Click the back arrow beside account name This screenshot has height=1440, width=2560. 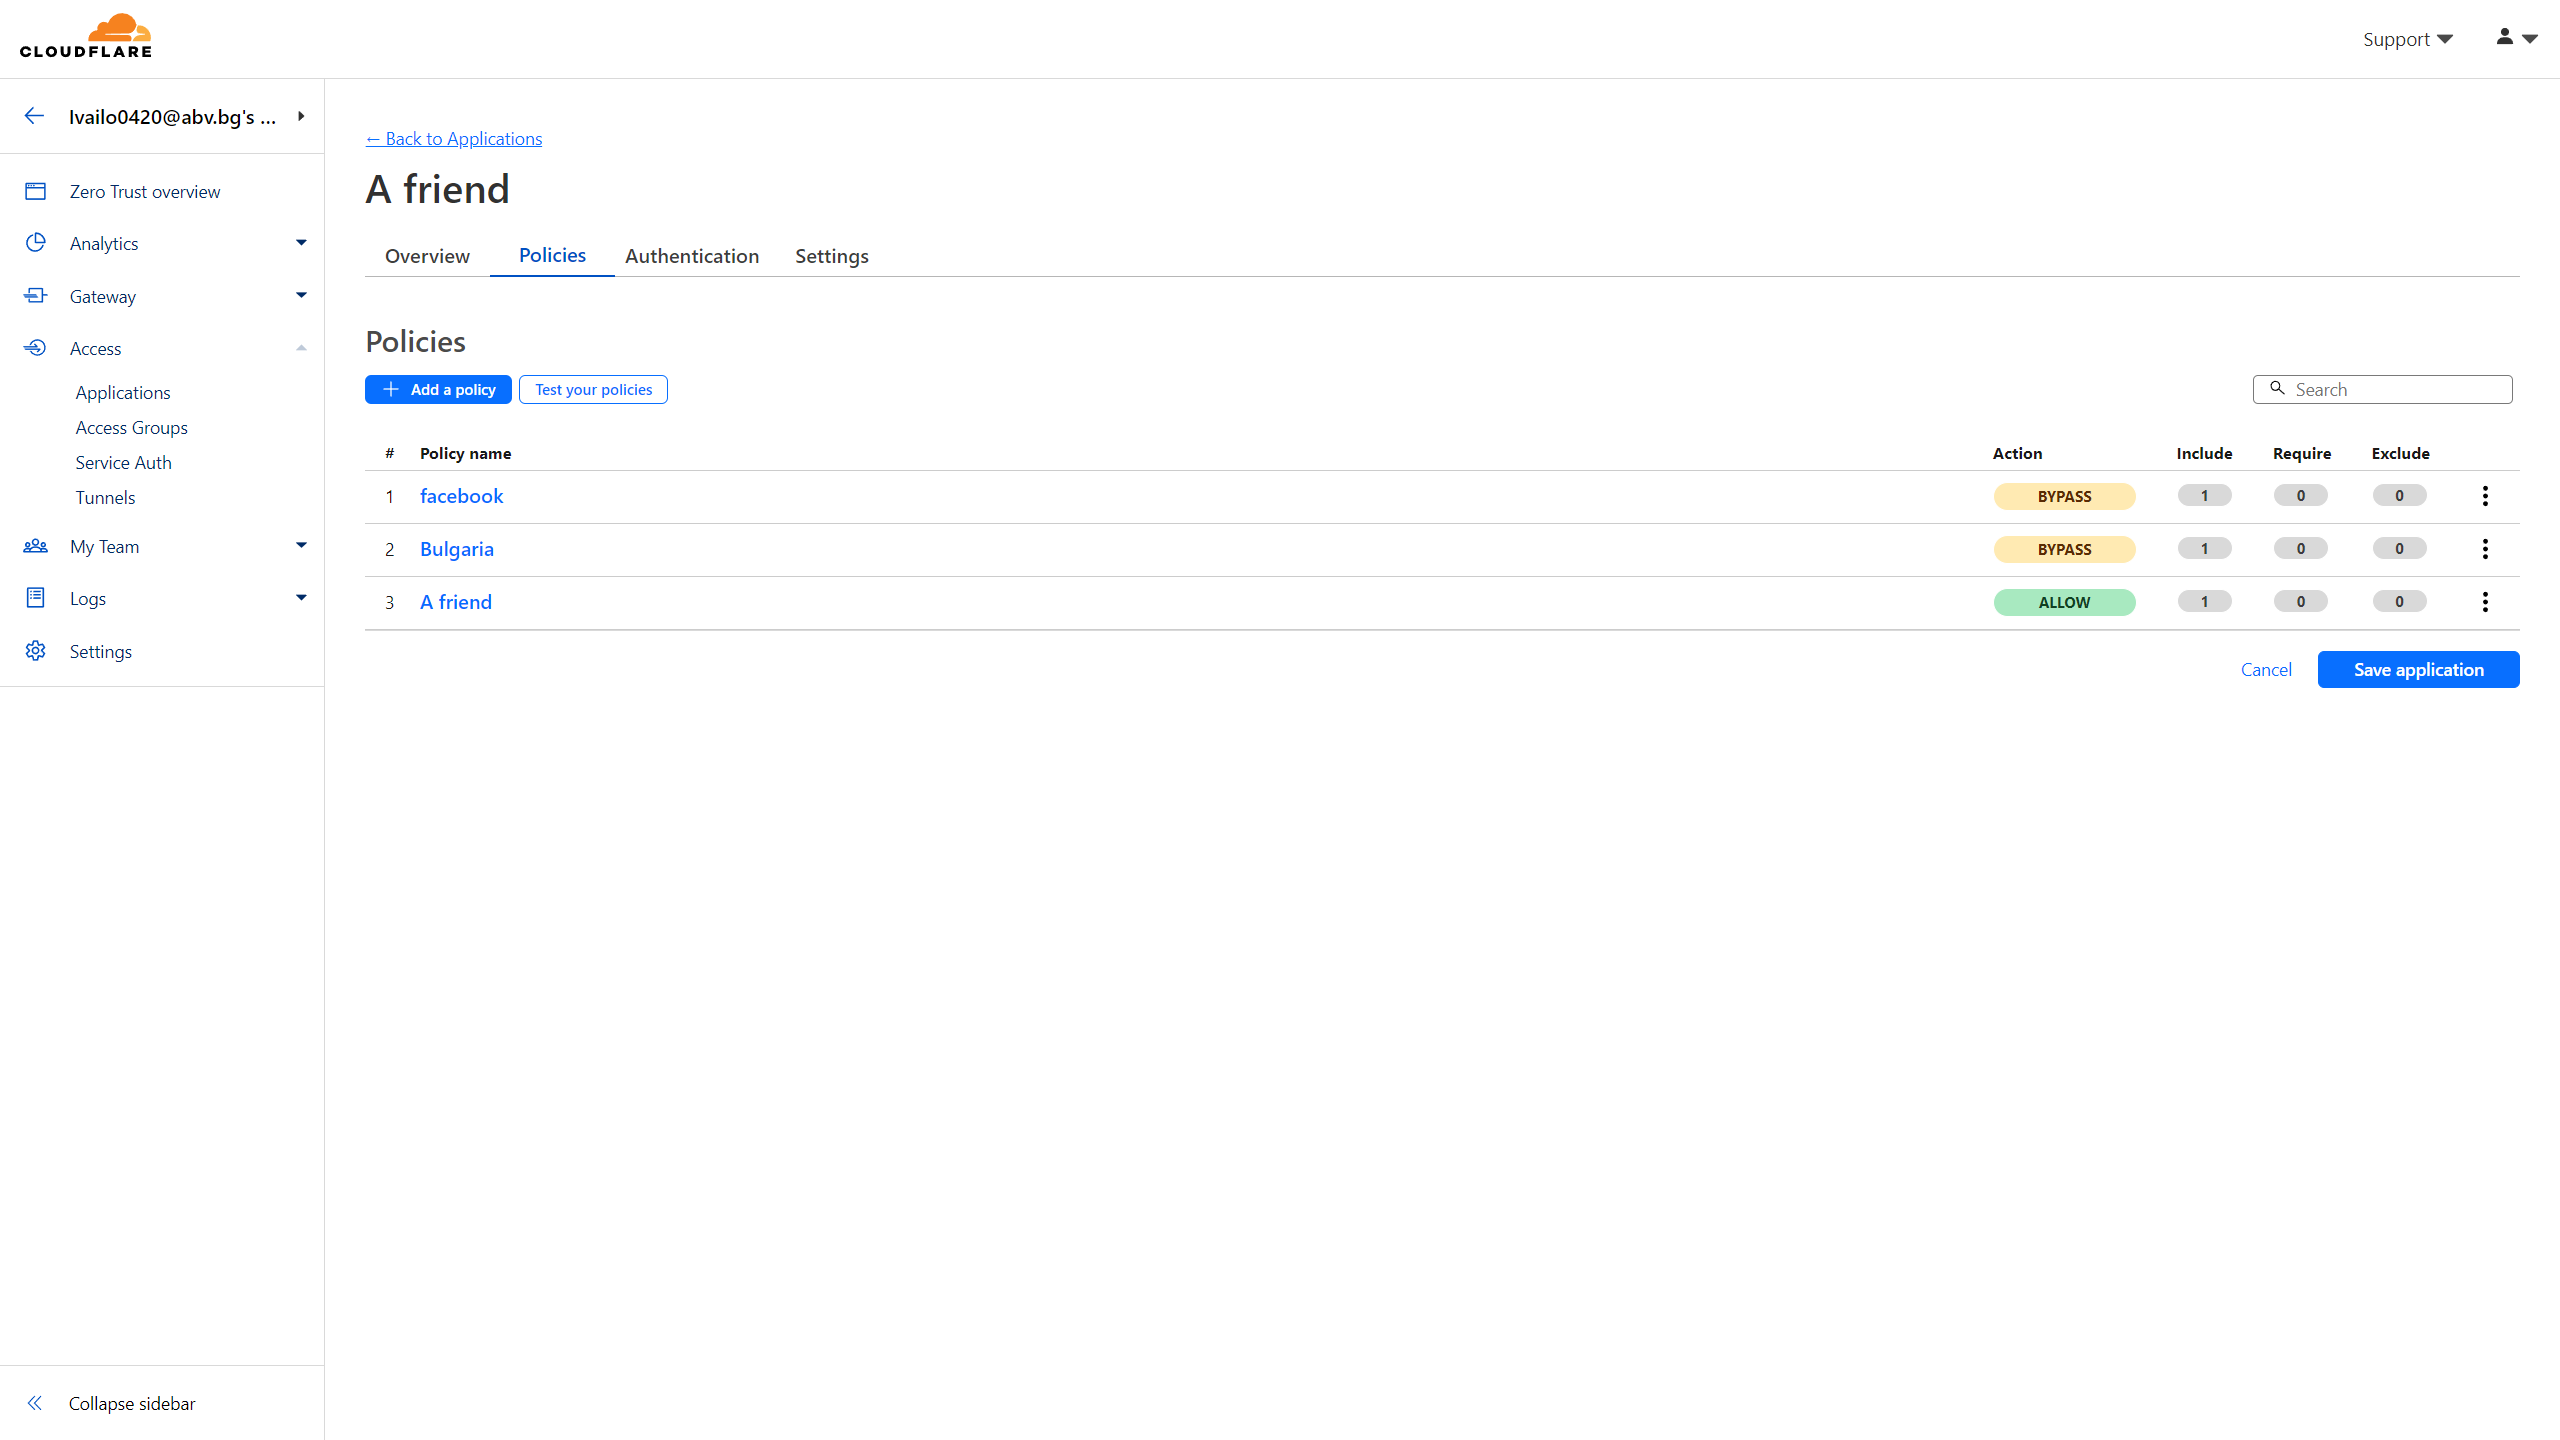pyautogui.click(x=34, y=116)
